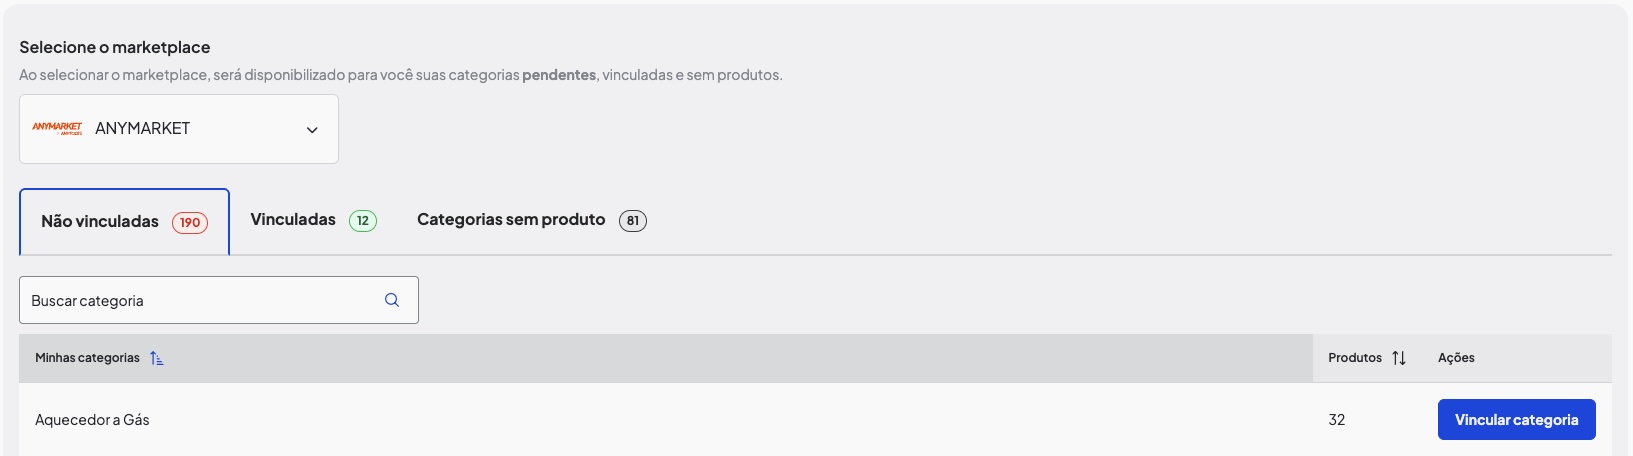Click the Produtos column header
Image resolution: width=1633 pixels, height=456 pixels.
(1355, 358)
